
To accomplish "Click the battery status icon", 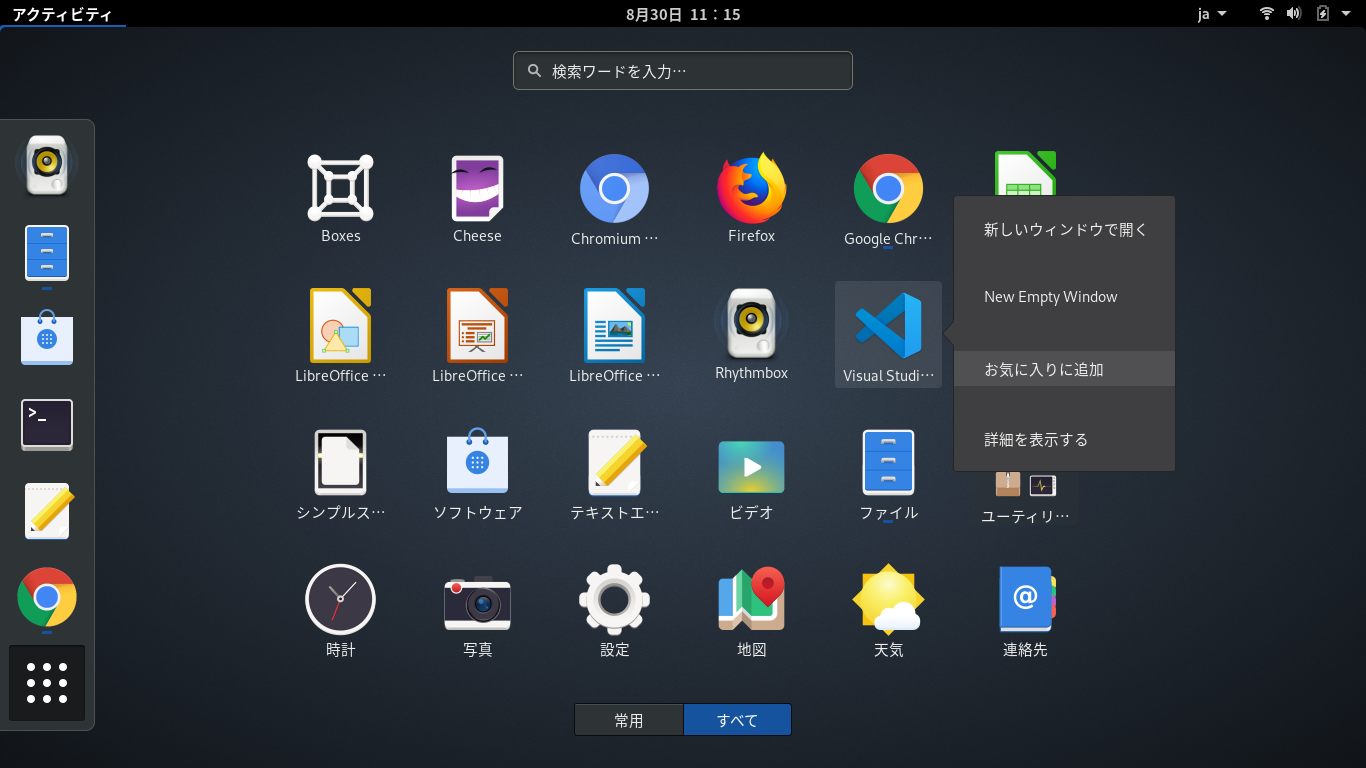I will pos(1323,14).
